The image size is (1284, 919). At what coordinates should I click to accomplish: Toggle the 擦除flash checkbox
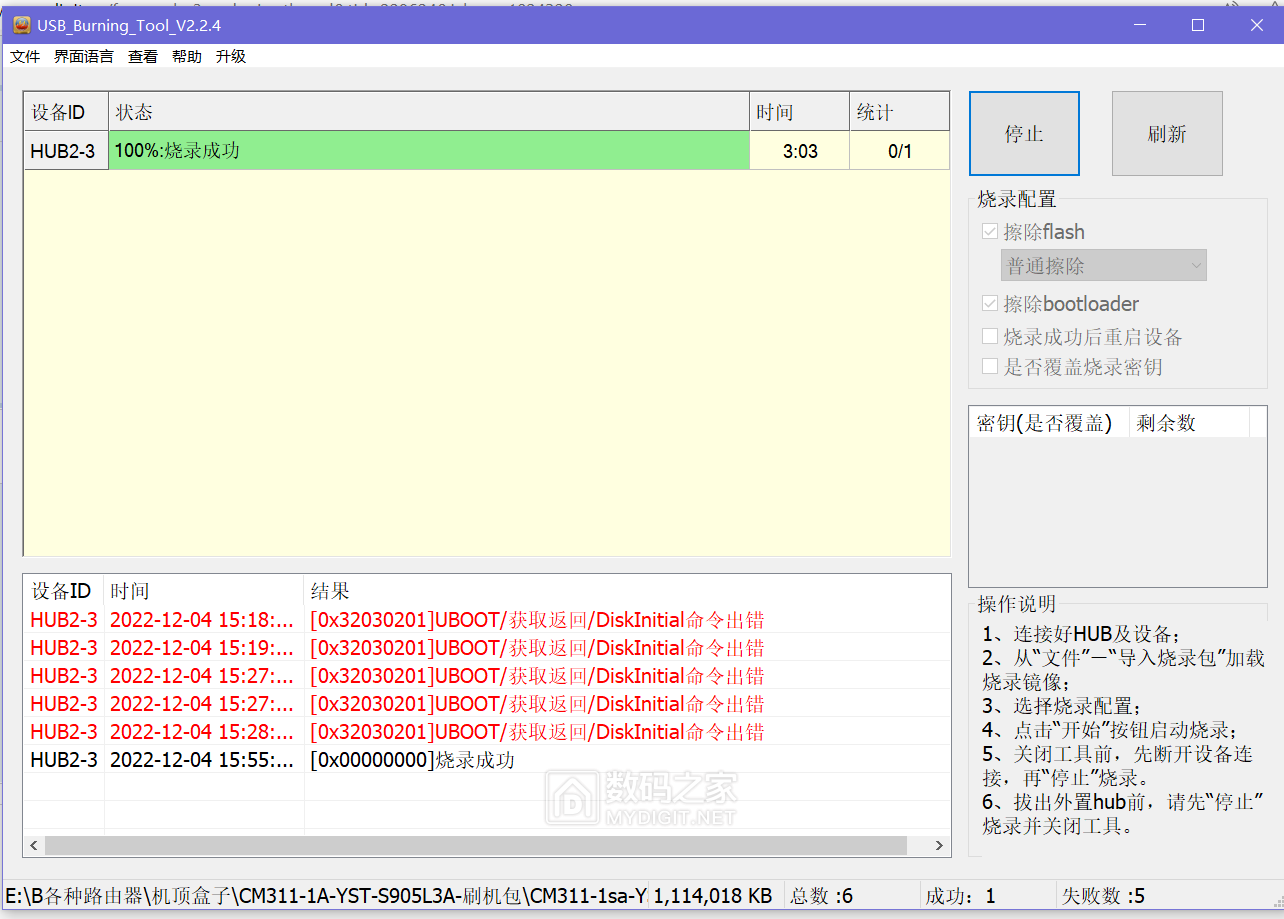coord(990,232)
